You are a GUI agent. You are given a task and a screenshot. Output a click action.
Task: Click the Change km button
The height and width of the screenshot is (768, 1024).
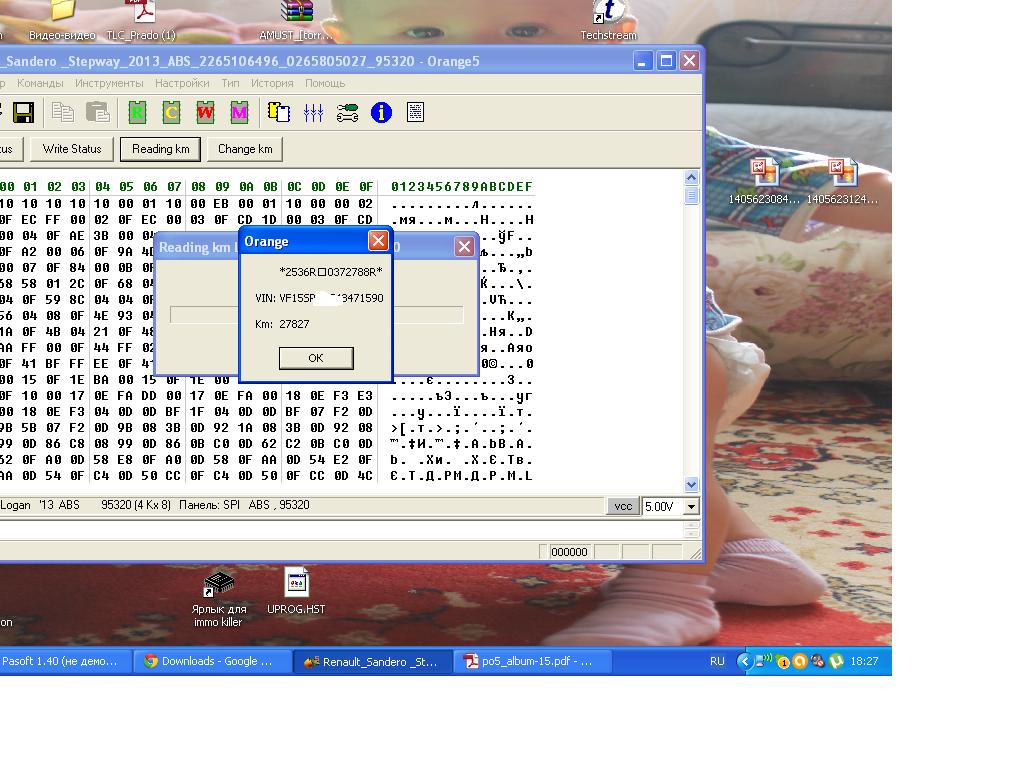pyautogui.click(x=245, y=149)
